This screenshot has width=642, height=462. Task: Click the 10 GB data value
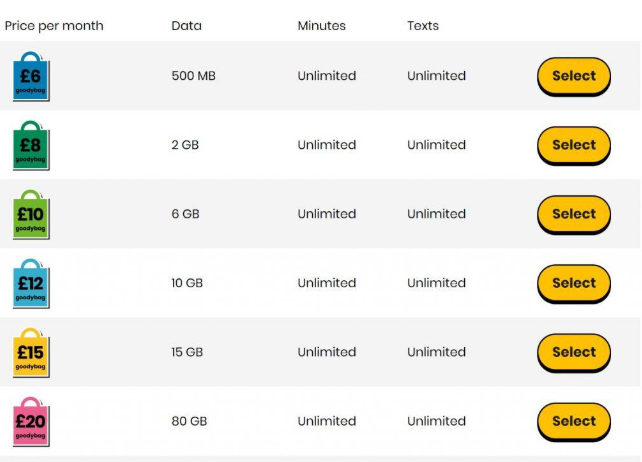tap(187, 283)
